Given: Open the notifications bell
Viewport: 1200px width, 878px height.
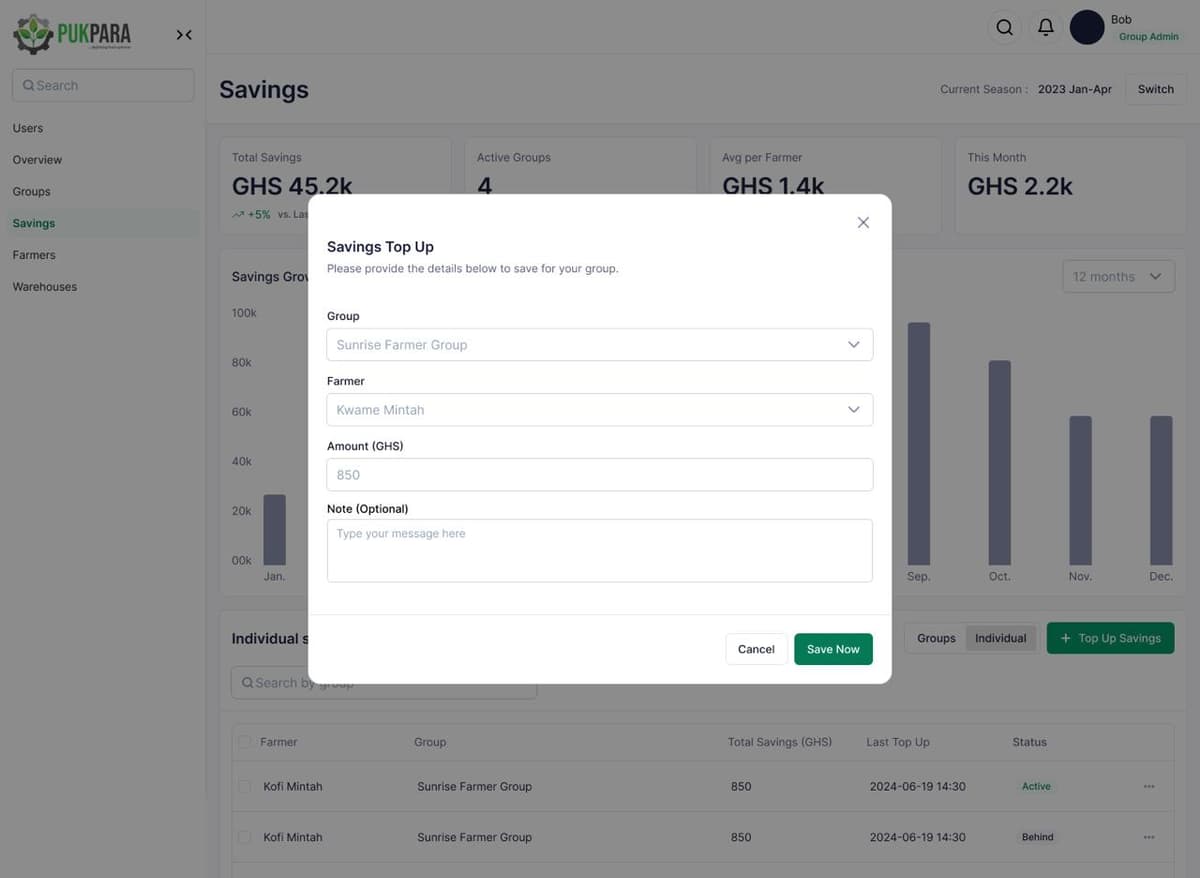Looking at the screenshot, I should click(1046, 27).
